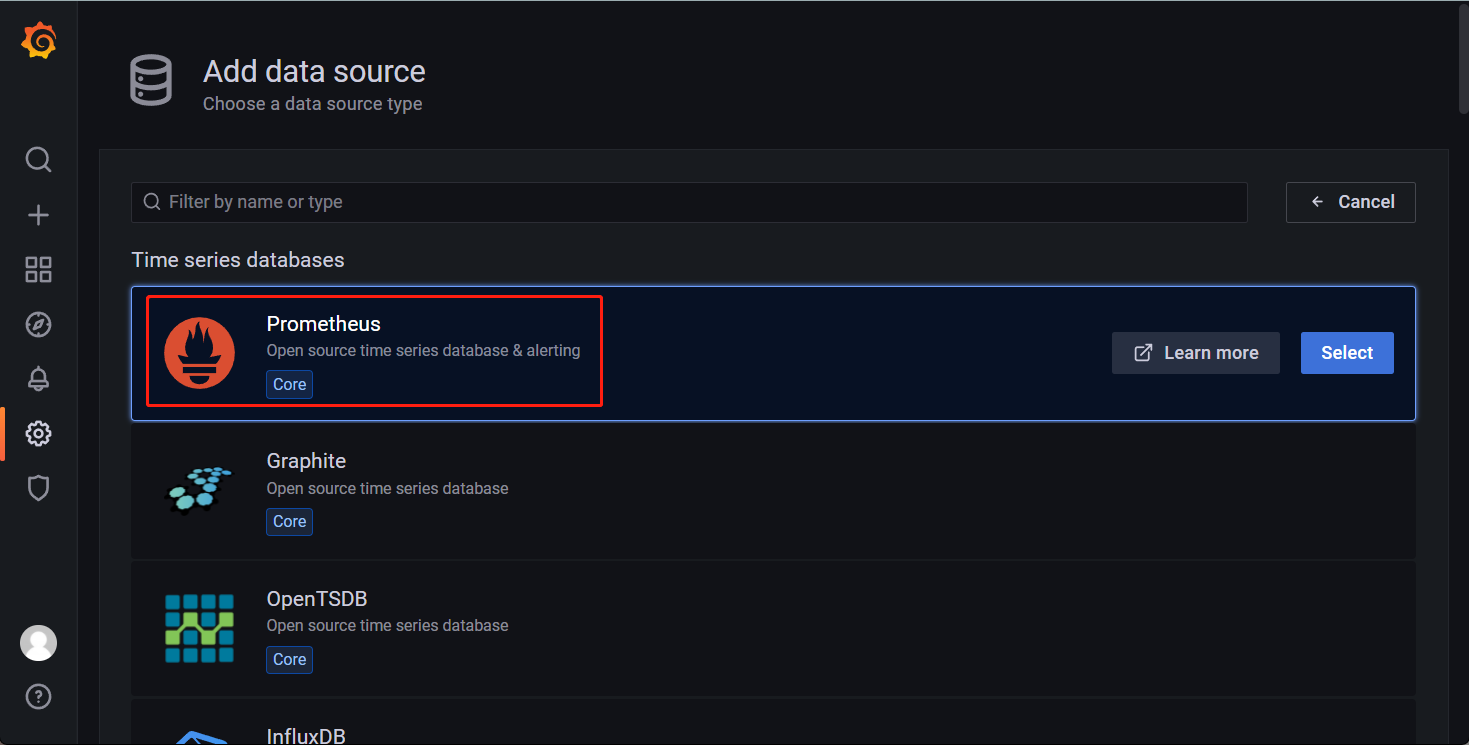Open the sidebar search magnifier icon
The width and height of the screenshot is (1469, 745).
coord(38,160)
